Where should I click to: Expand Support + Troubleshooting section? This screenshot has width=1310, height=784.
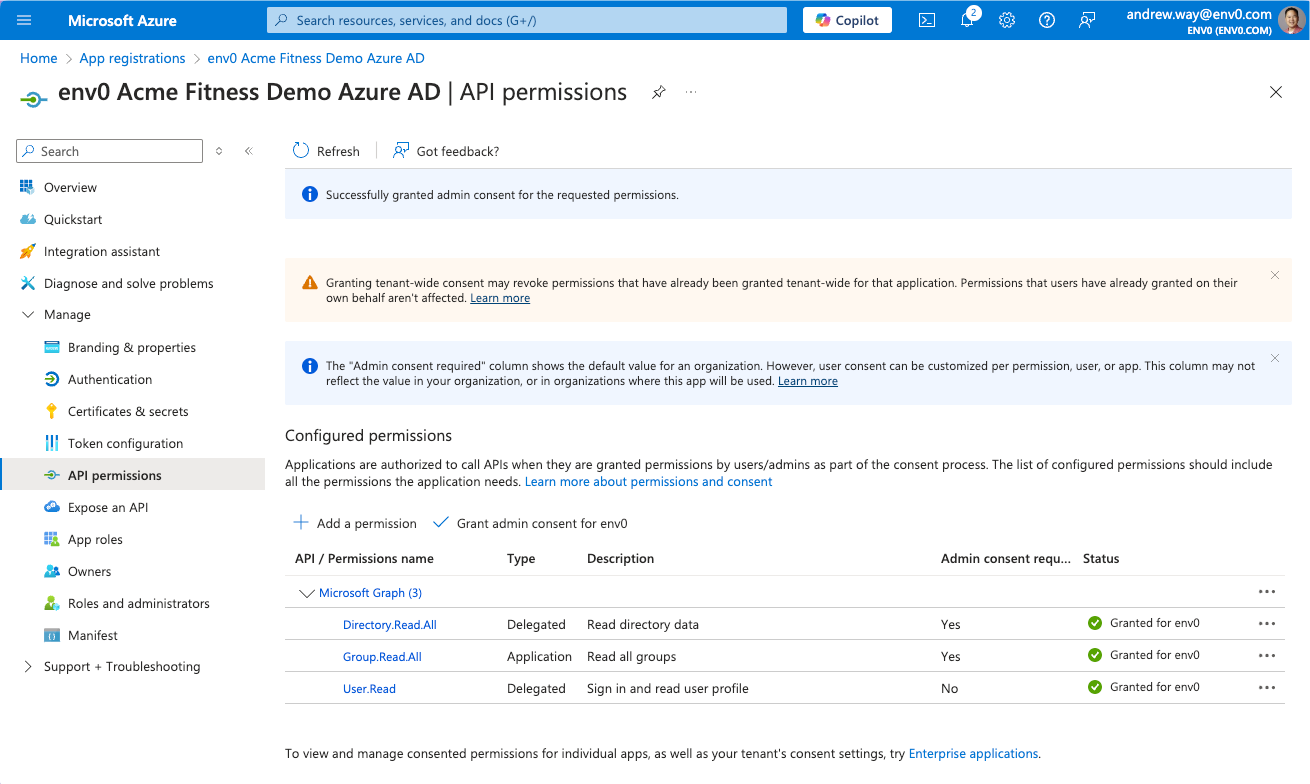coord(28,667)
